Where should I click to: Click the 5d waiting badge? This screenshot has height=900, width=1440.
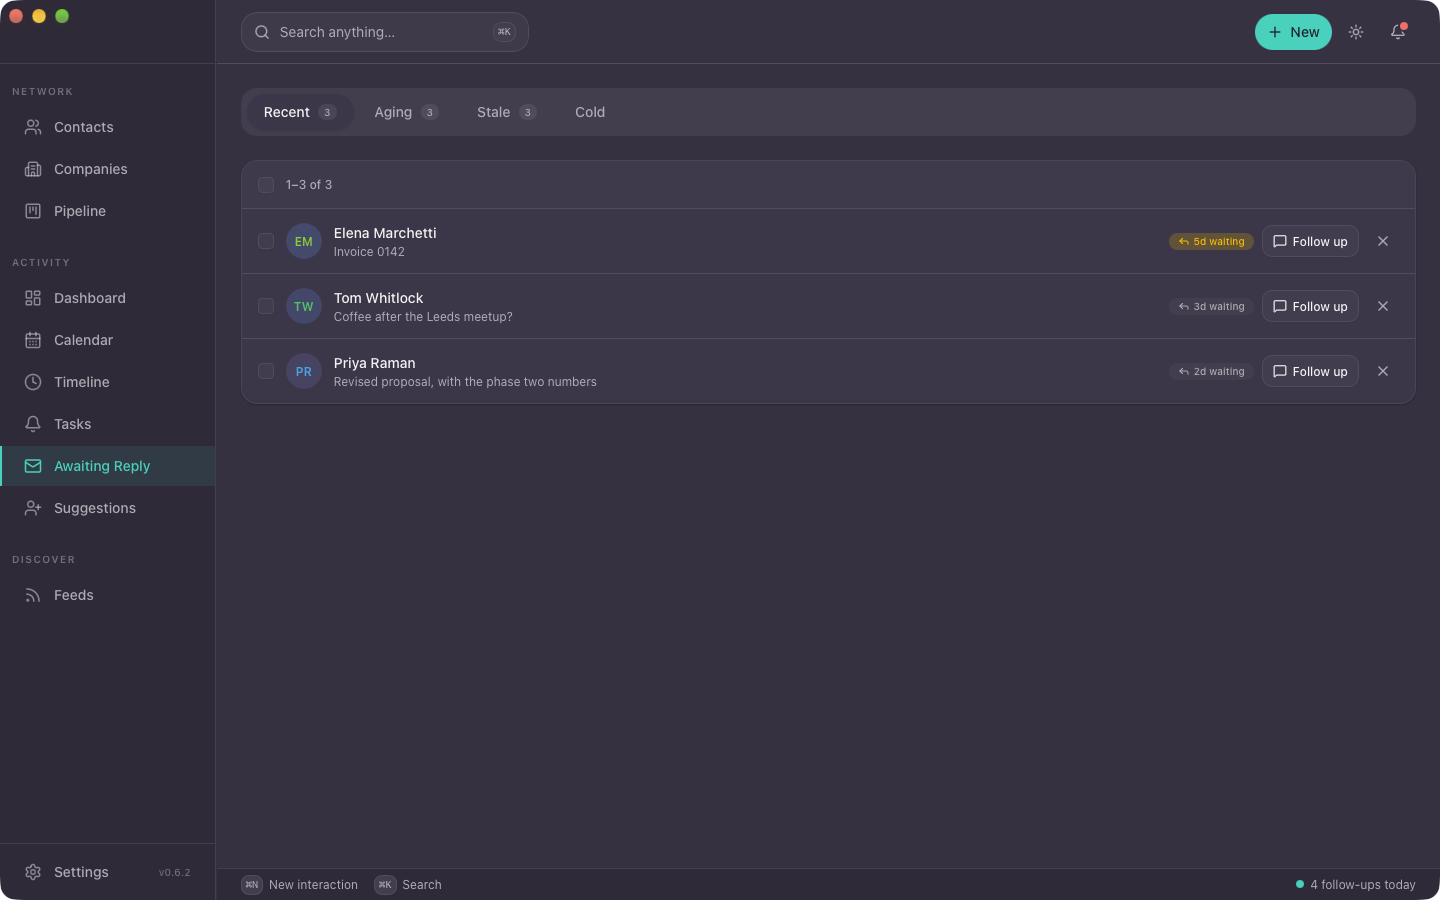tap(1211, 241)
